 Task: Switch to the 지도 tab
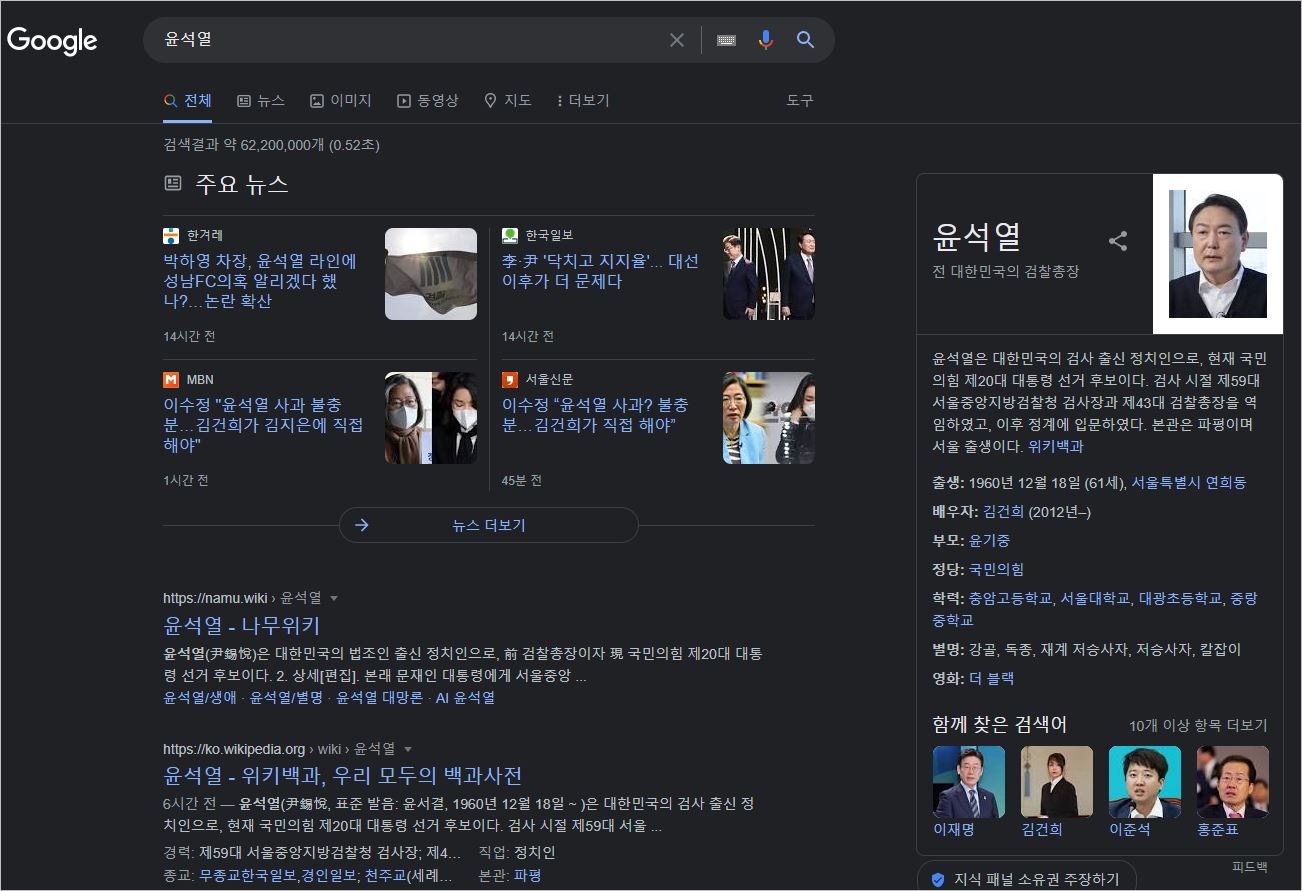pyautogui.click(x=508, y=101)
